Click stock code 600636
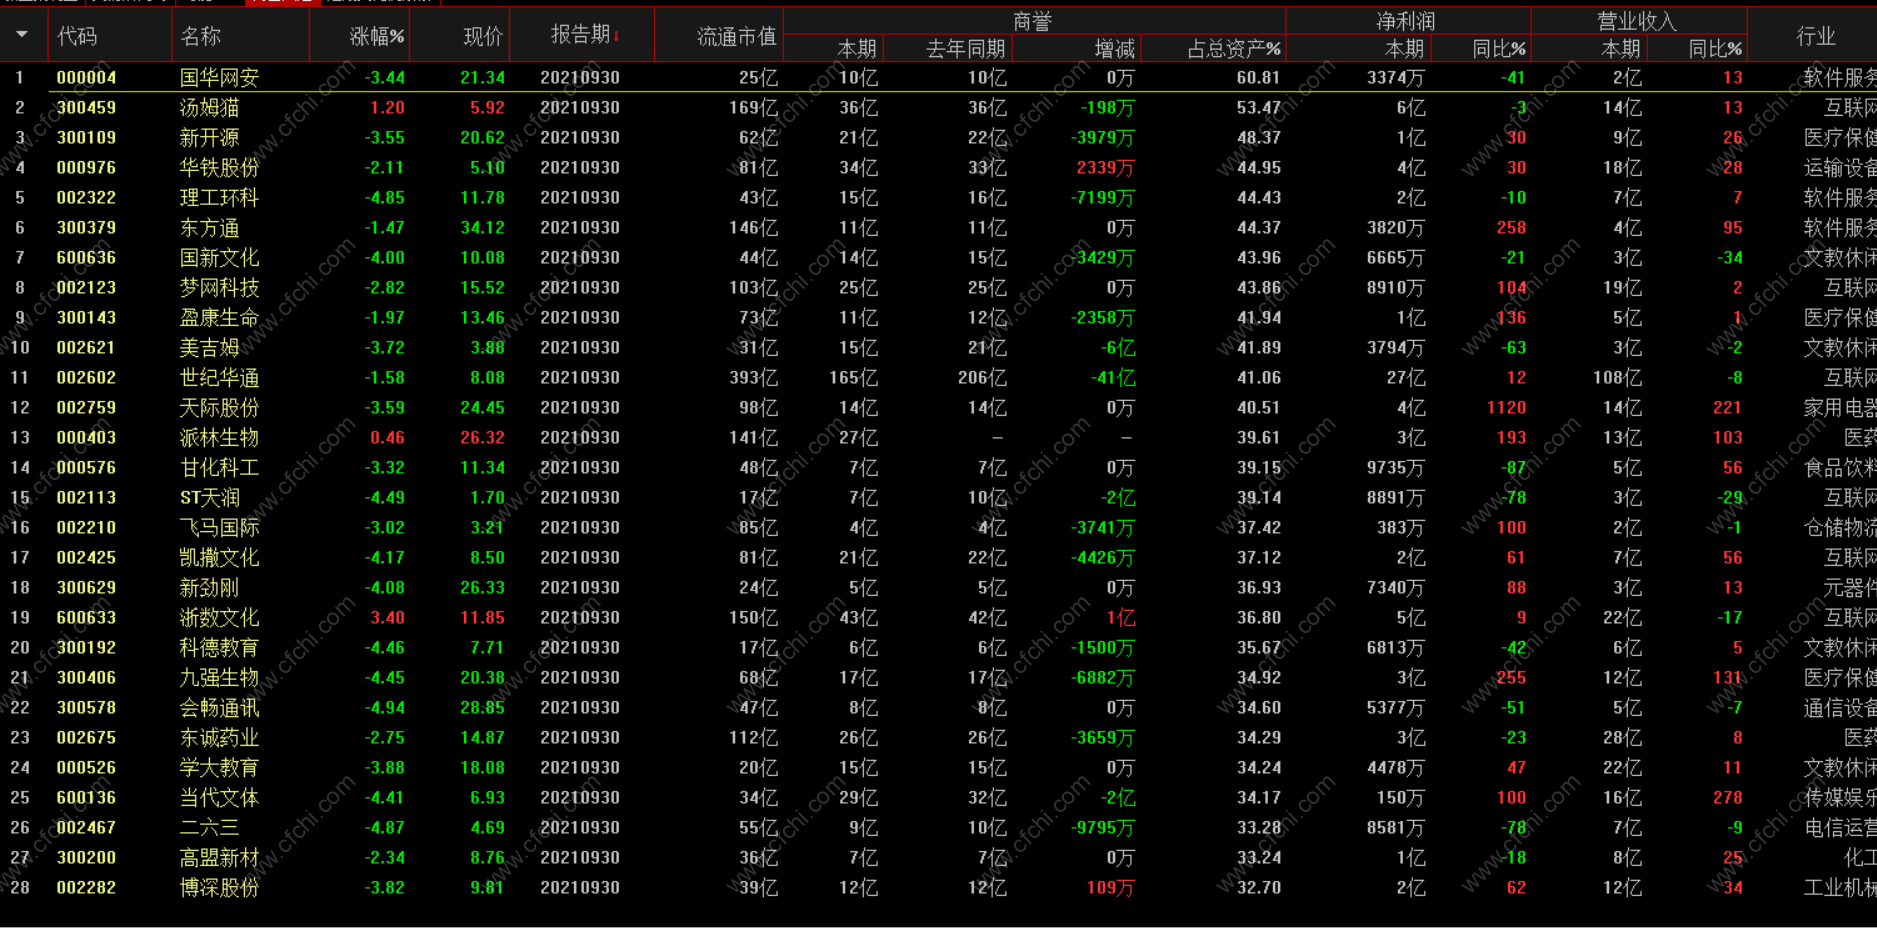Screen dimensions: 1877x928 pyautogui.click(x=86, y=257)
